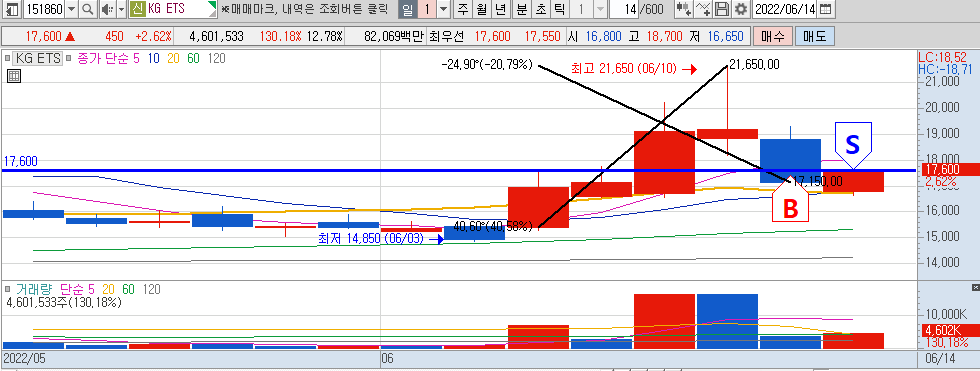Open the calendar date picker icon

826,9
